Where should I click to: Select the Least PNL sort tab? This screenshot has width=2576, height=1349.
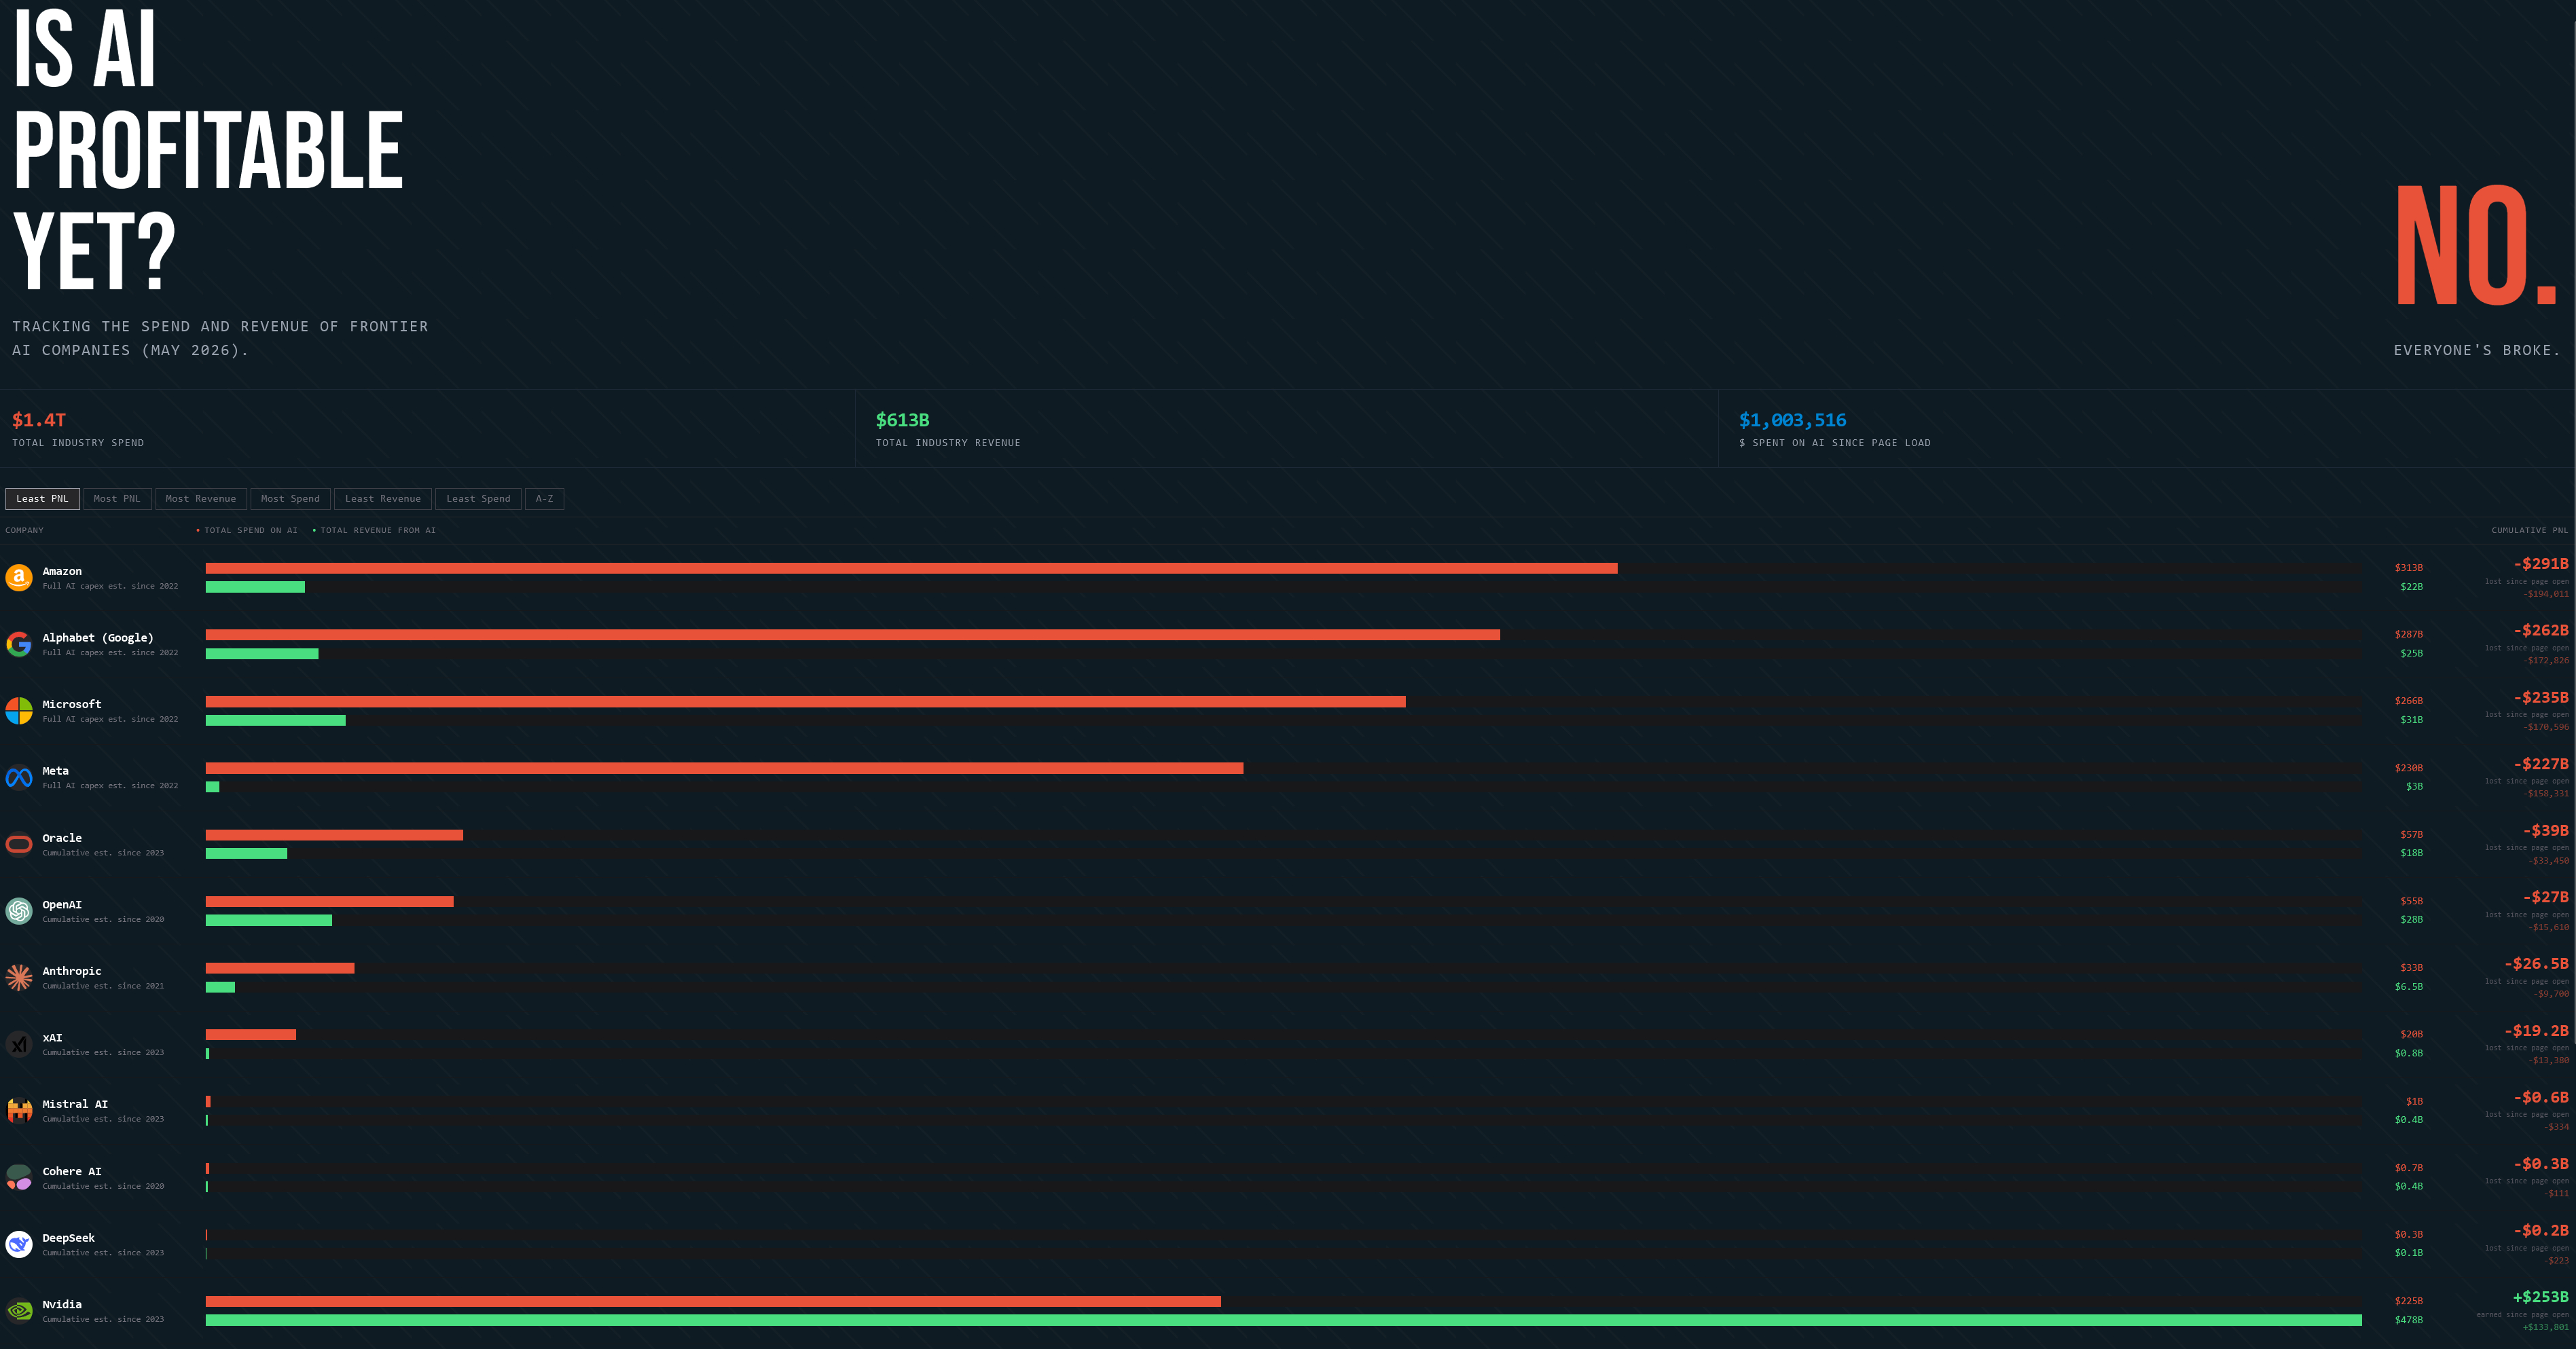tap(42, 499)
